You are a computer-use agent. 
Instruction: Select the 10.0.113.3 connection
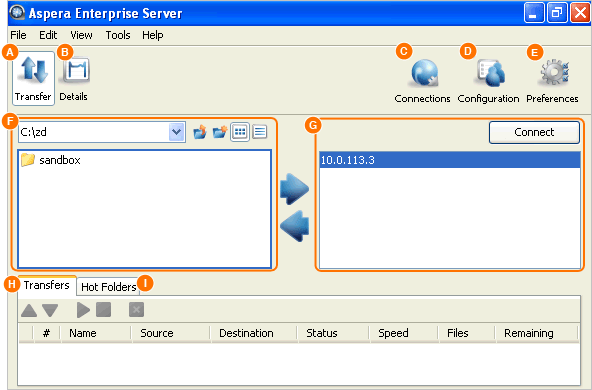[450, 160]
